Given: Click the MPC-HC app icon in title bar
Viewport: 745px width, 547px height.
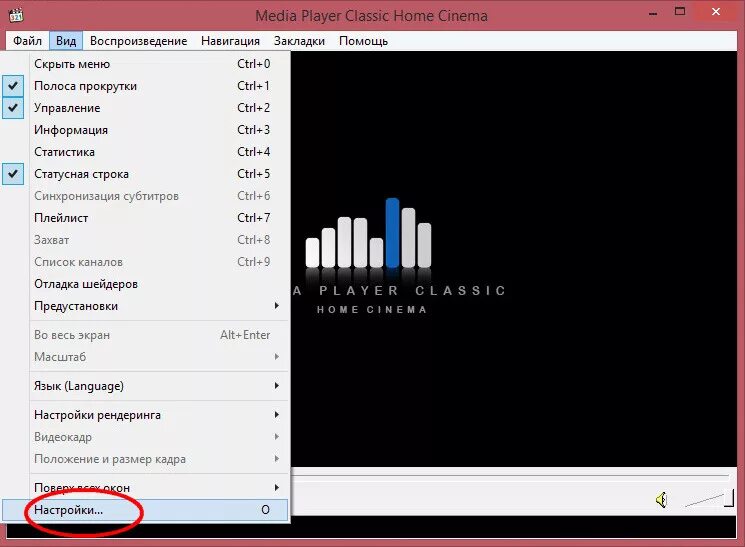Looking at the screenshot, I should click(x=16, y=15).
